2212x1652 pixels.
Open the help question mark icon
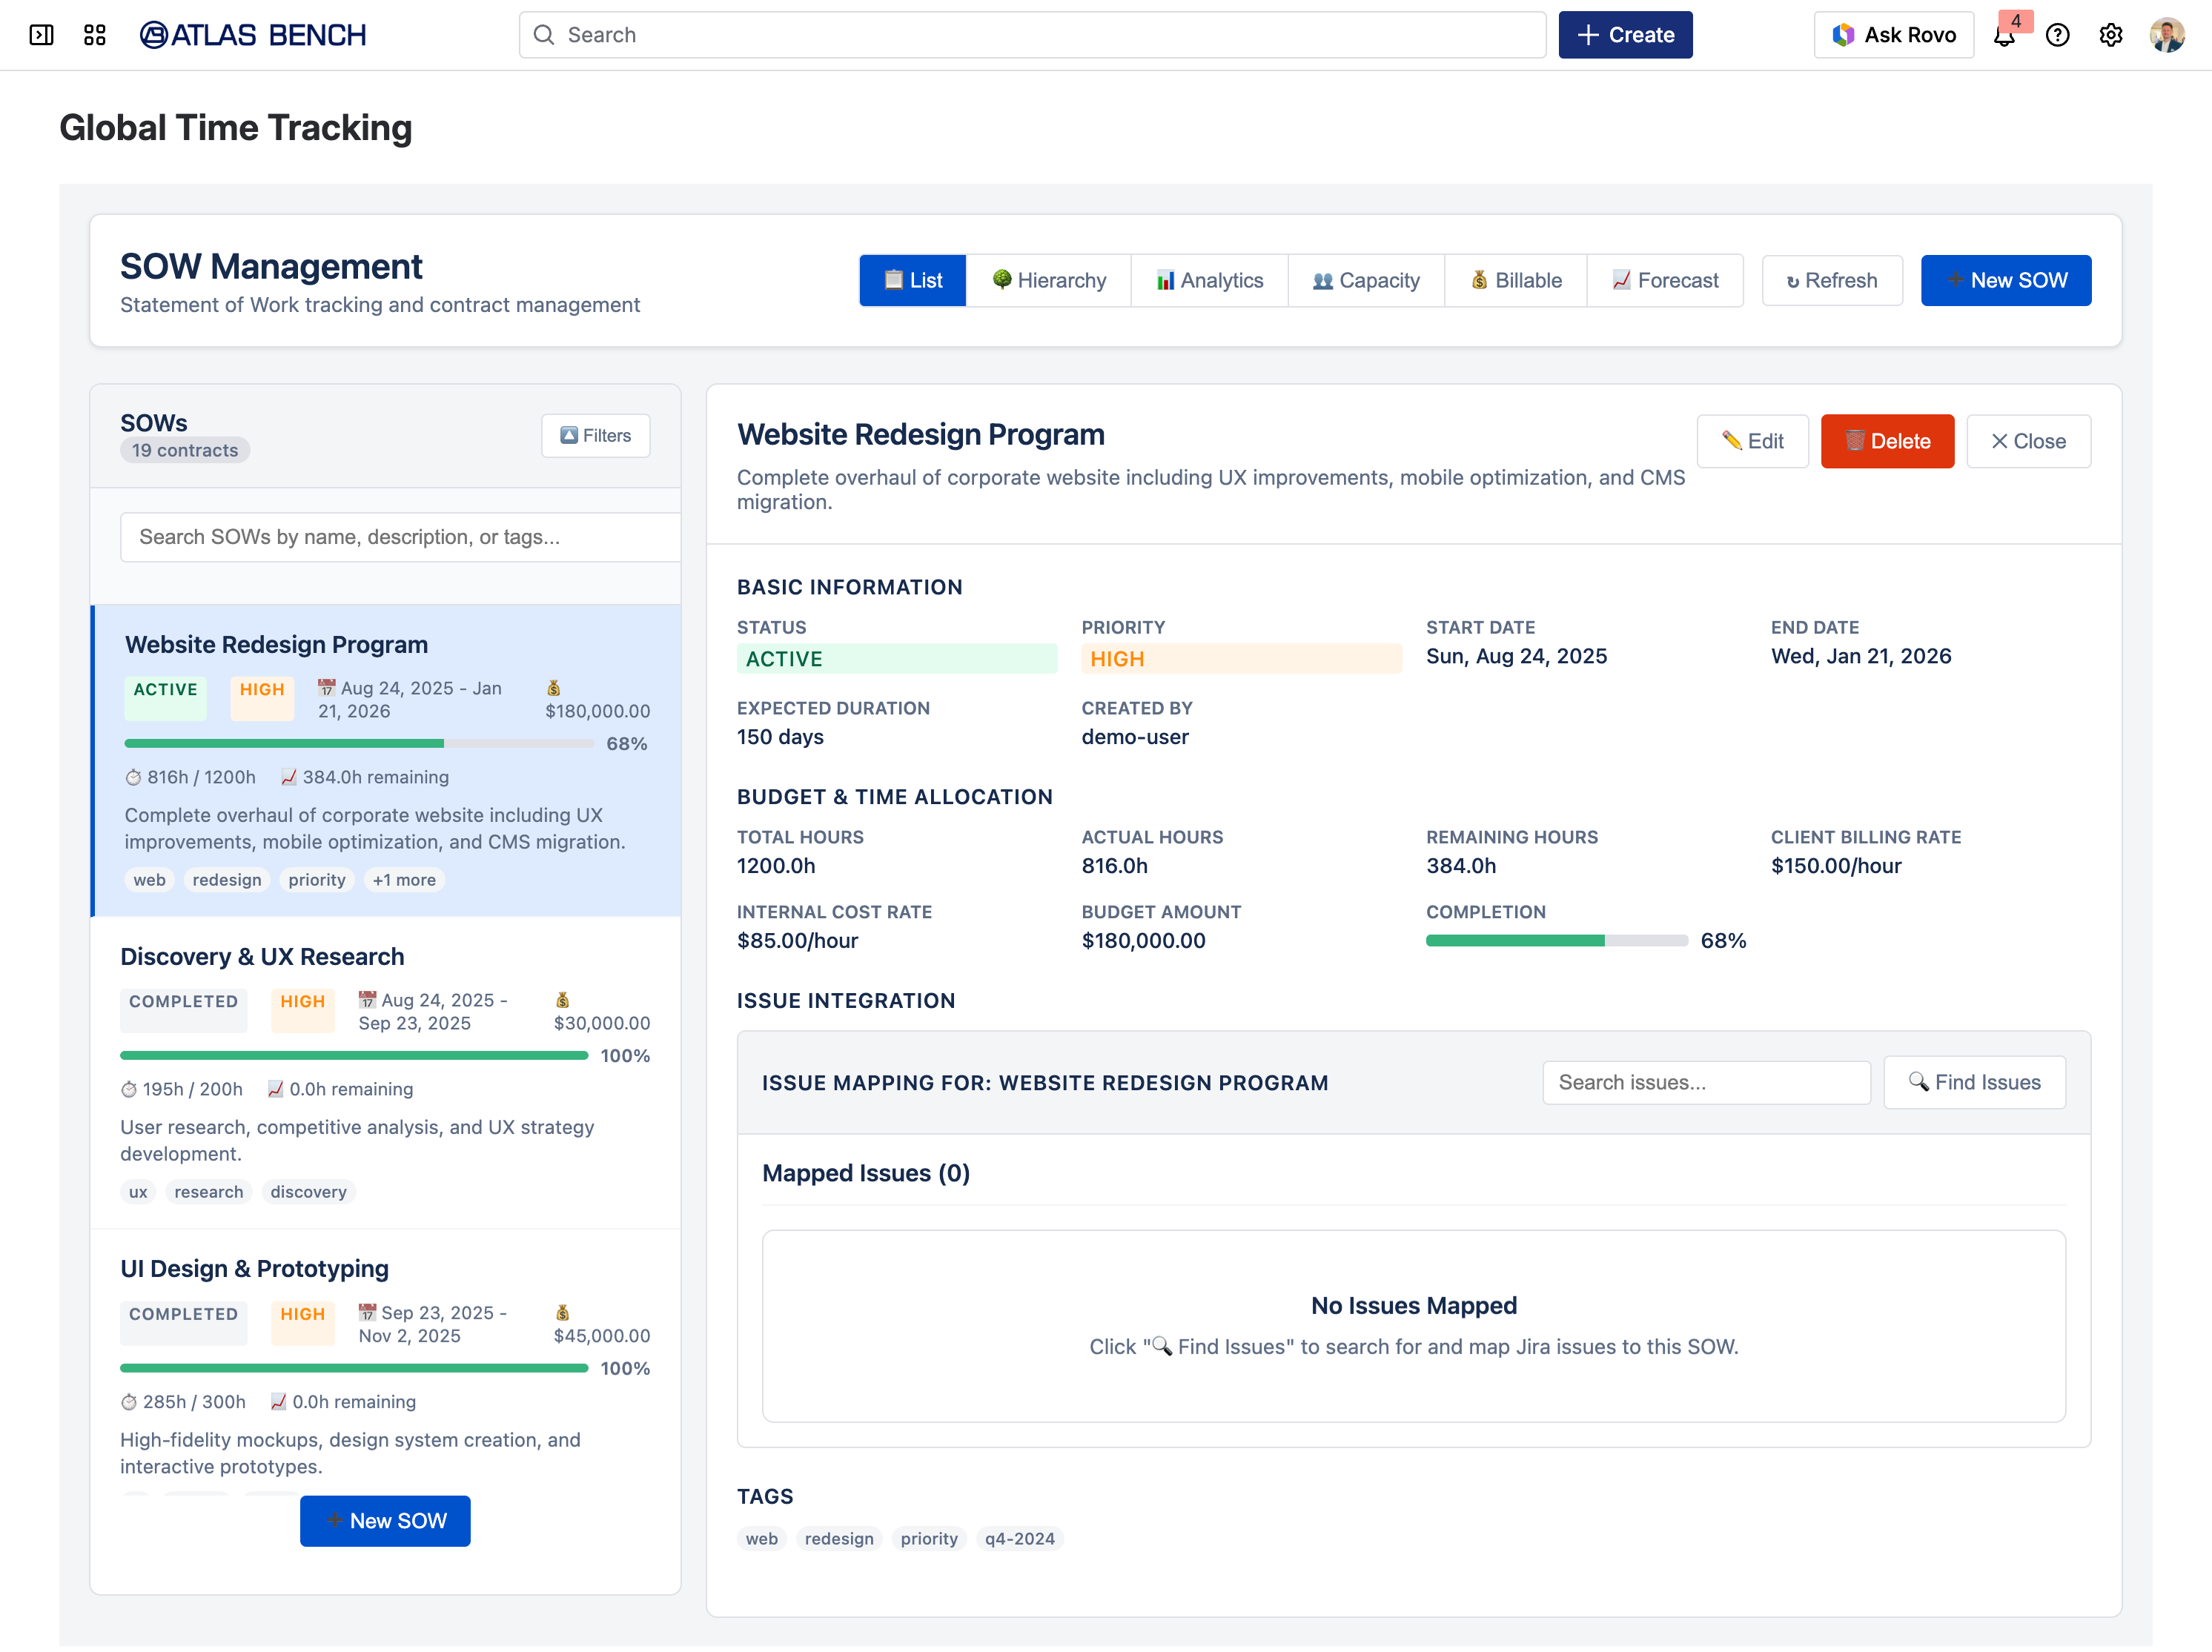point(2057,35)
